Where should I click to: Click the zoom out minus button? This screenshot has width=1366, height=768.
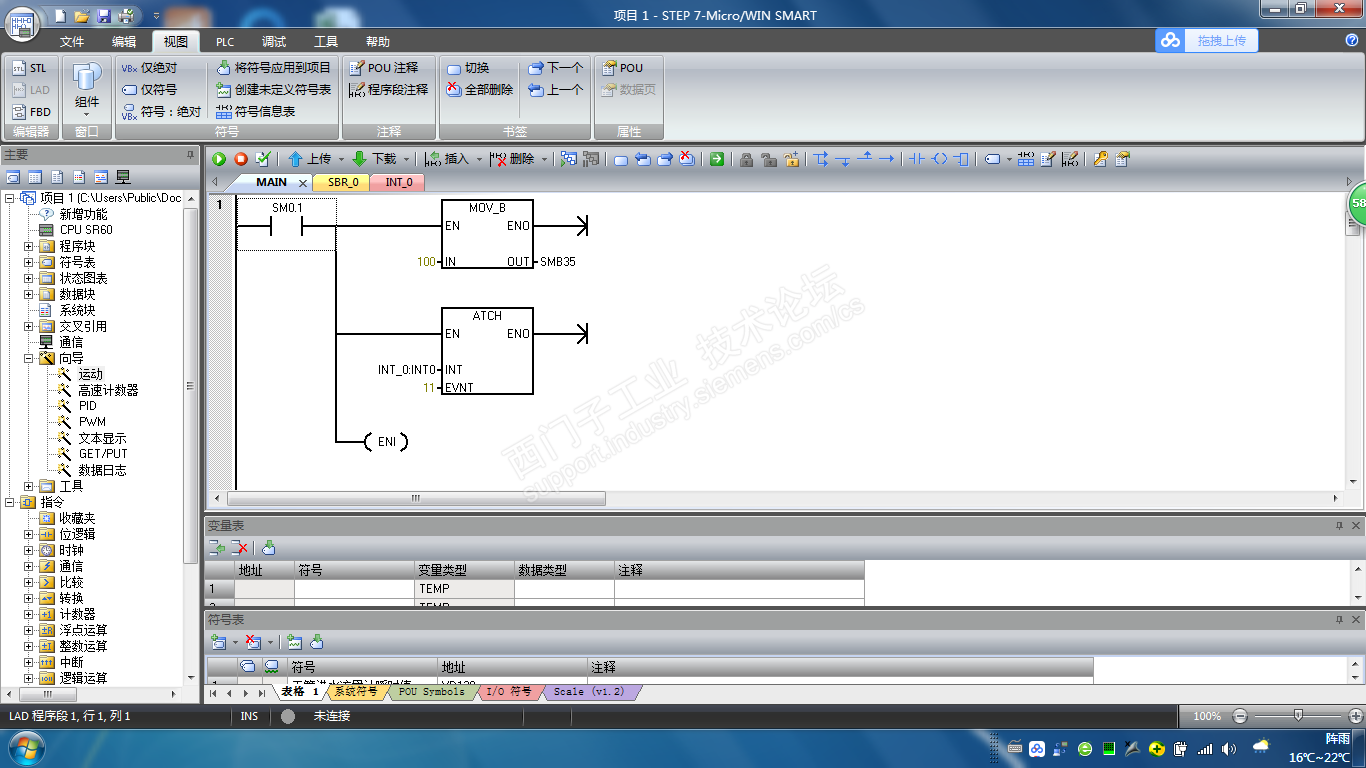click(1240, 716)
